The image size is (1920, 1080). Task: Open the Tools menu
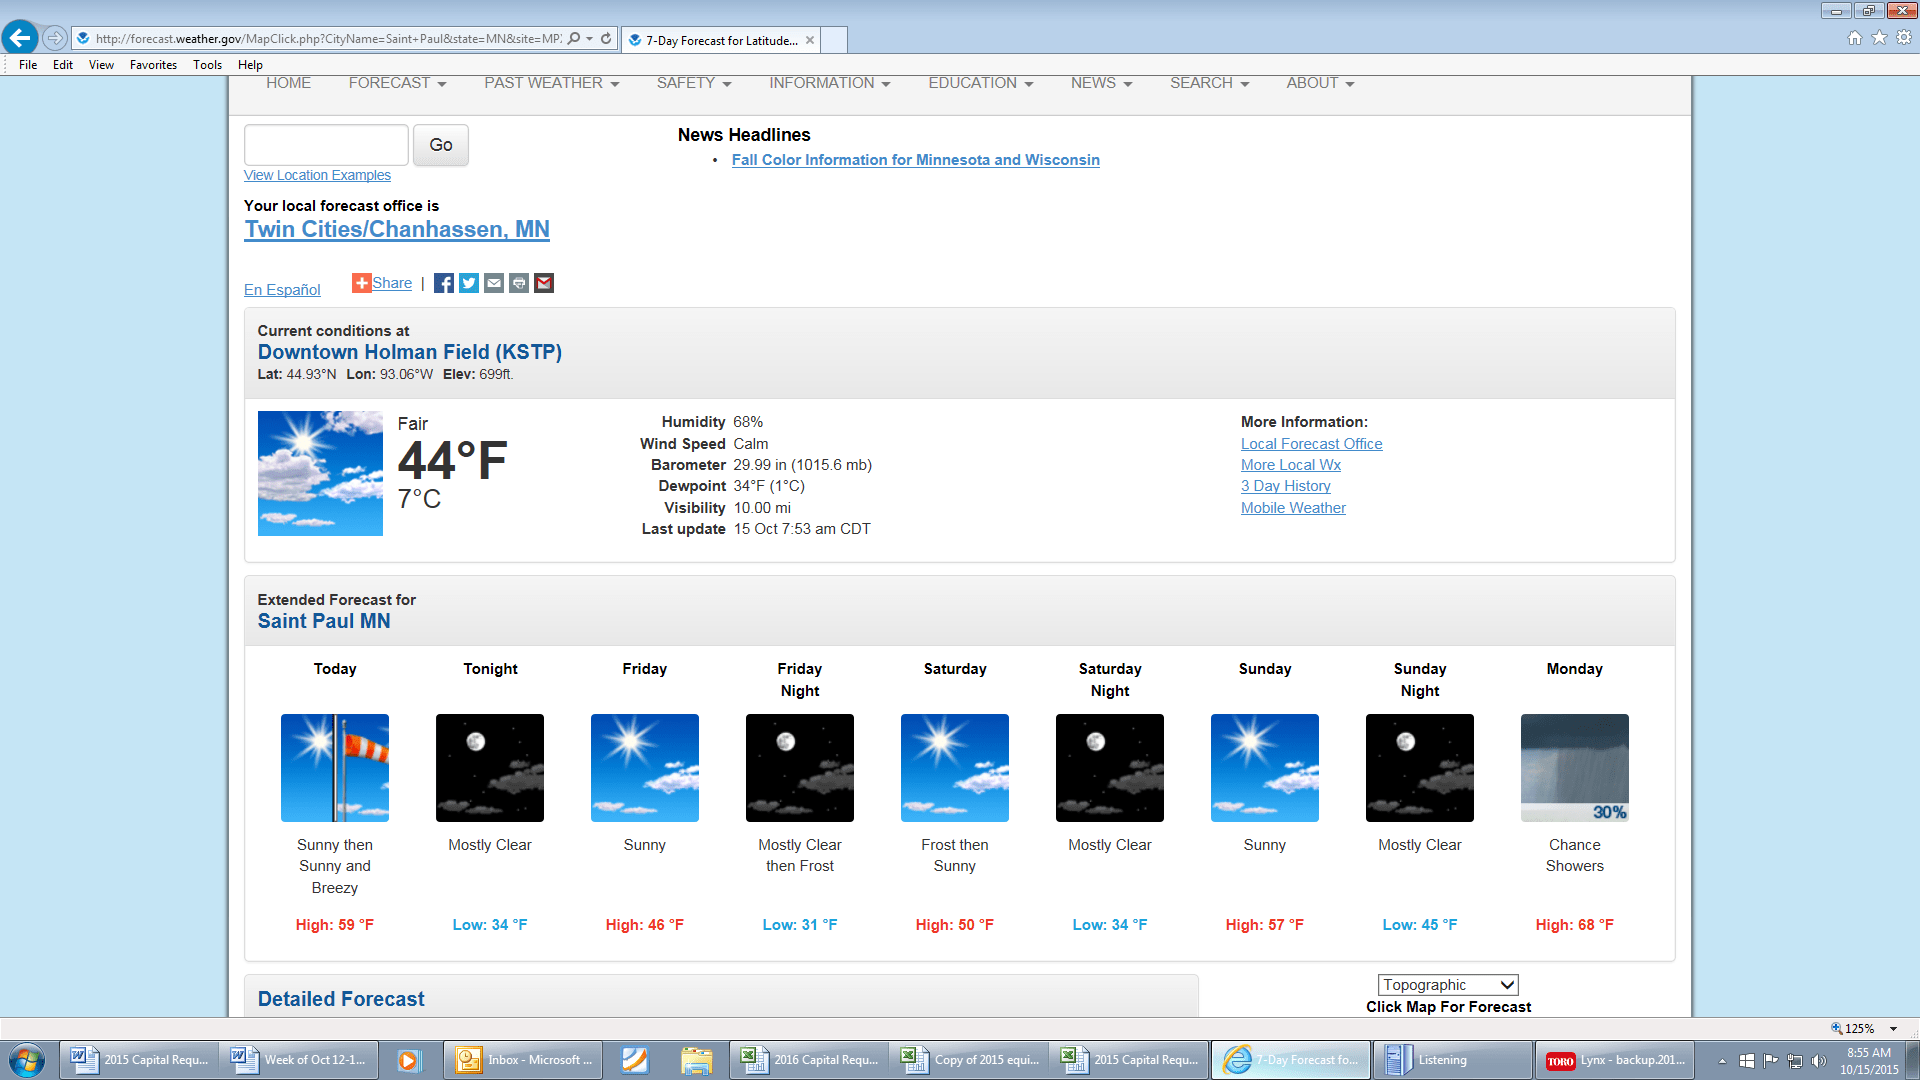pos(207,65)
